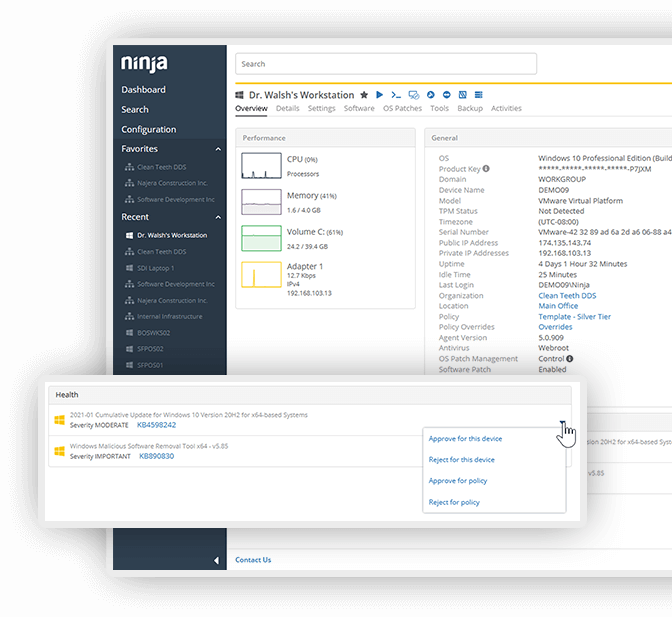This screenshot has height=617, width=672.
Task: Open SFPOS02 in Recent list
Action: (x=150, y=349)
